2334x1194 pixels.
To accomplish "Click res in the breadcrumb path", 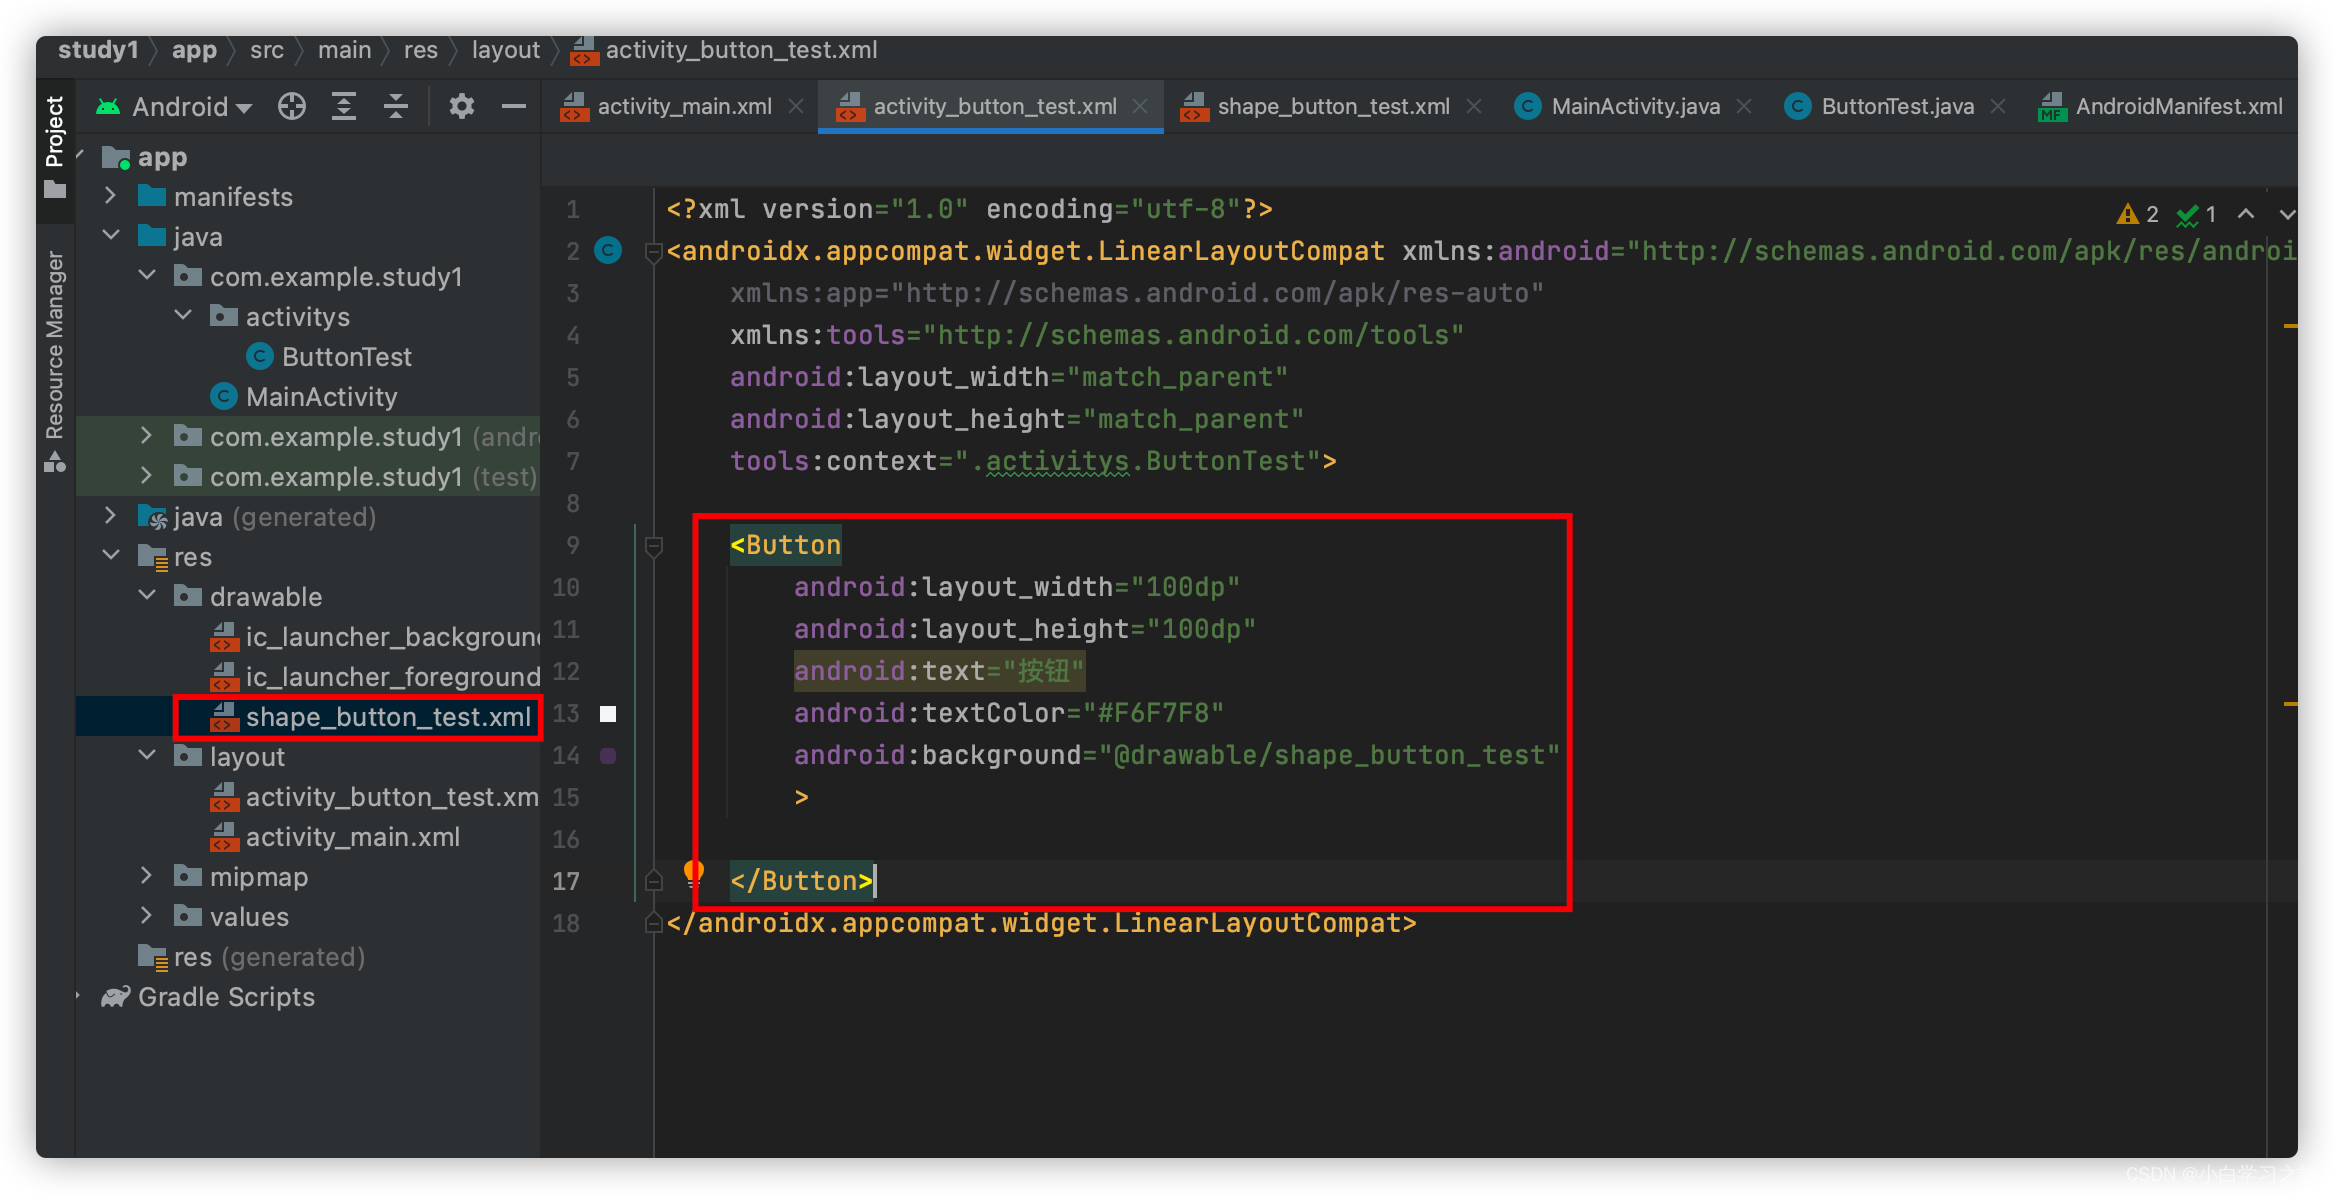I will point(421,50).
